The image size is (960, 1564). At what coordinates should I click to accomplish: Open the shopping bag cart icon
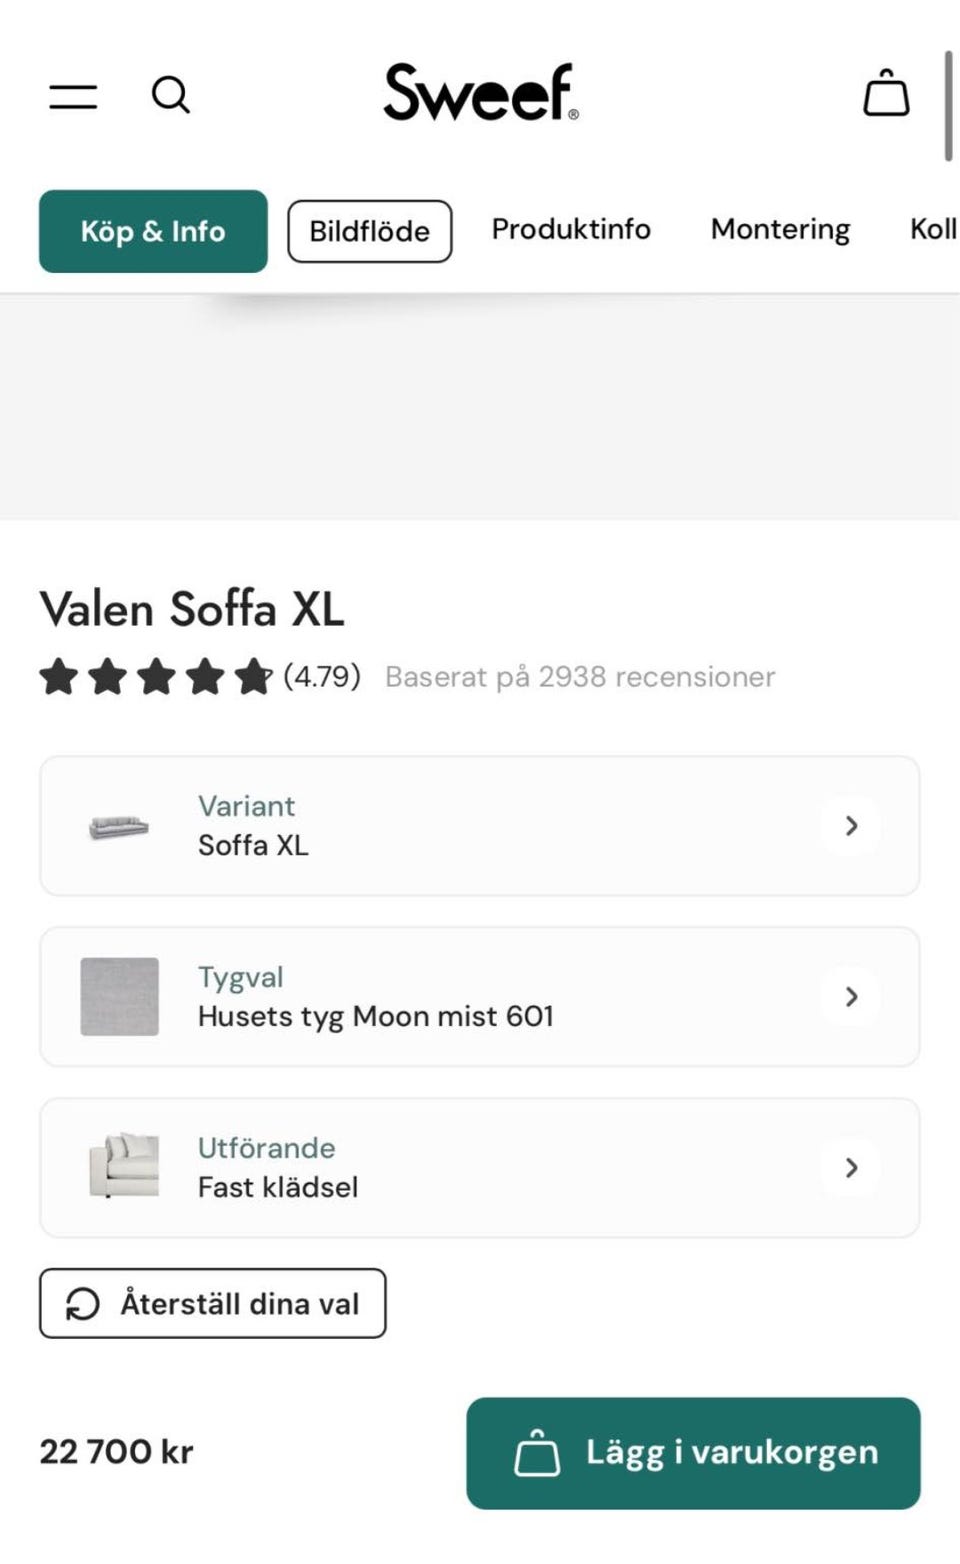point(886,94)
